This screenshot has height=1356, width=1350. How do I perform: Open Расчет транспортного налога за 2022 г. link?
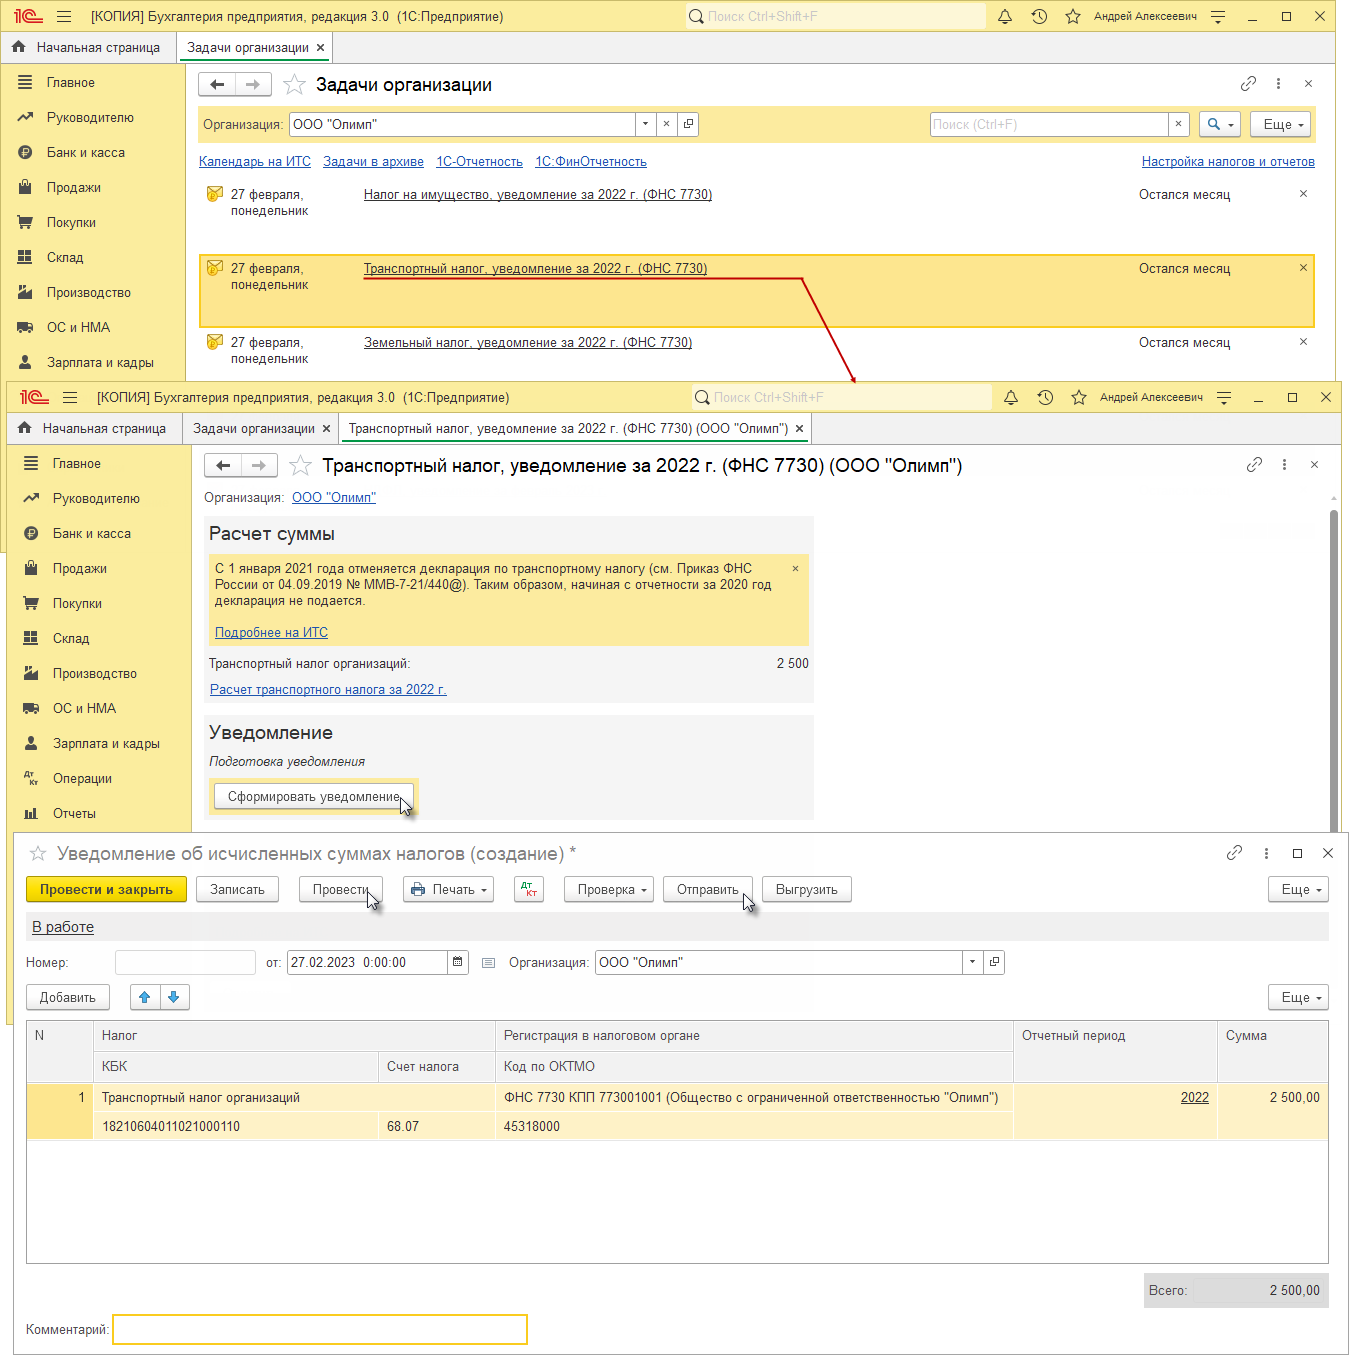pyautogui.click(x=328, y=689)
